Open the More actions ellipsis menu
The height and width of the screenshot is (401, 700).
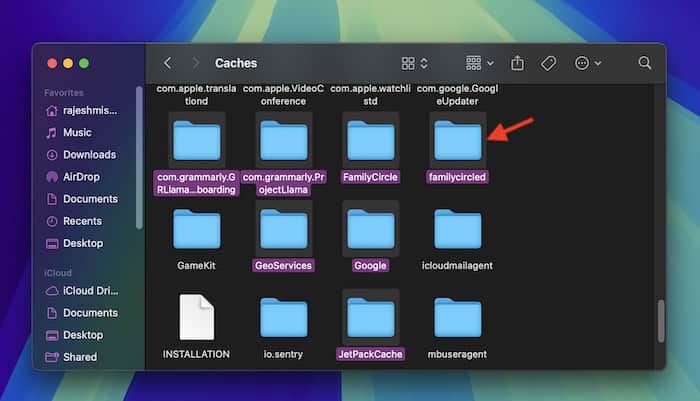[x=588, y=63]
